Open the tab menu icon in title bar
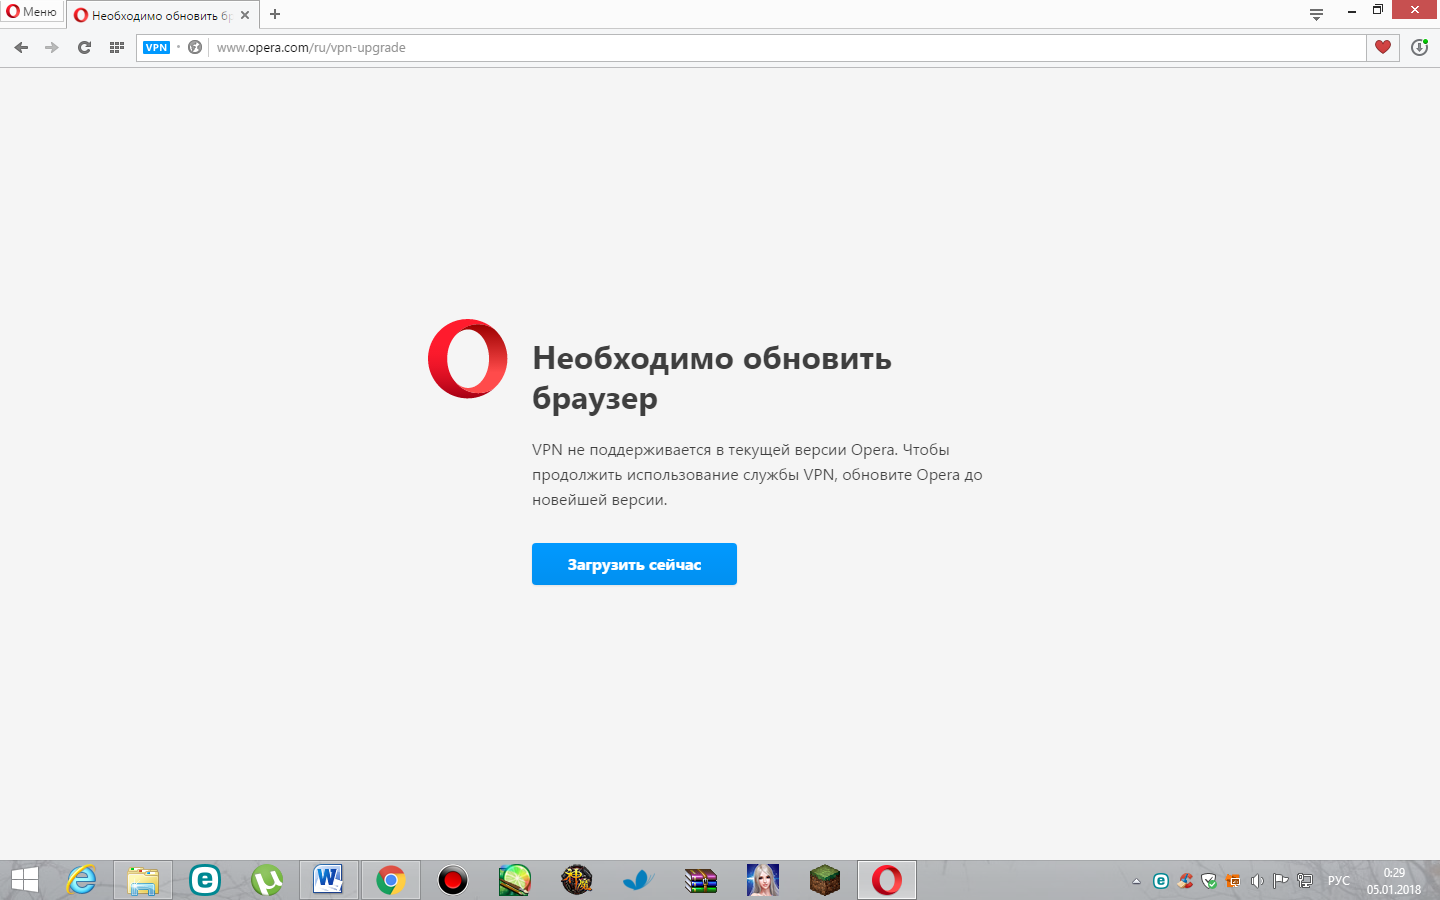The image size is (1440, 900). click(1316, 14)
